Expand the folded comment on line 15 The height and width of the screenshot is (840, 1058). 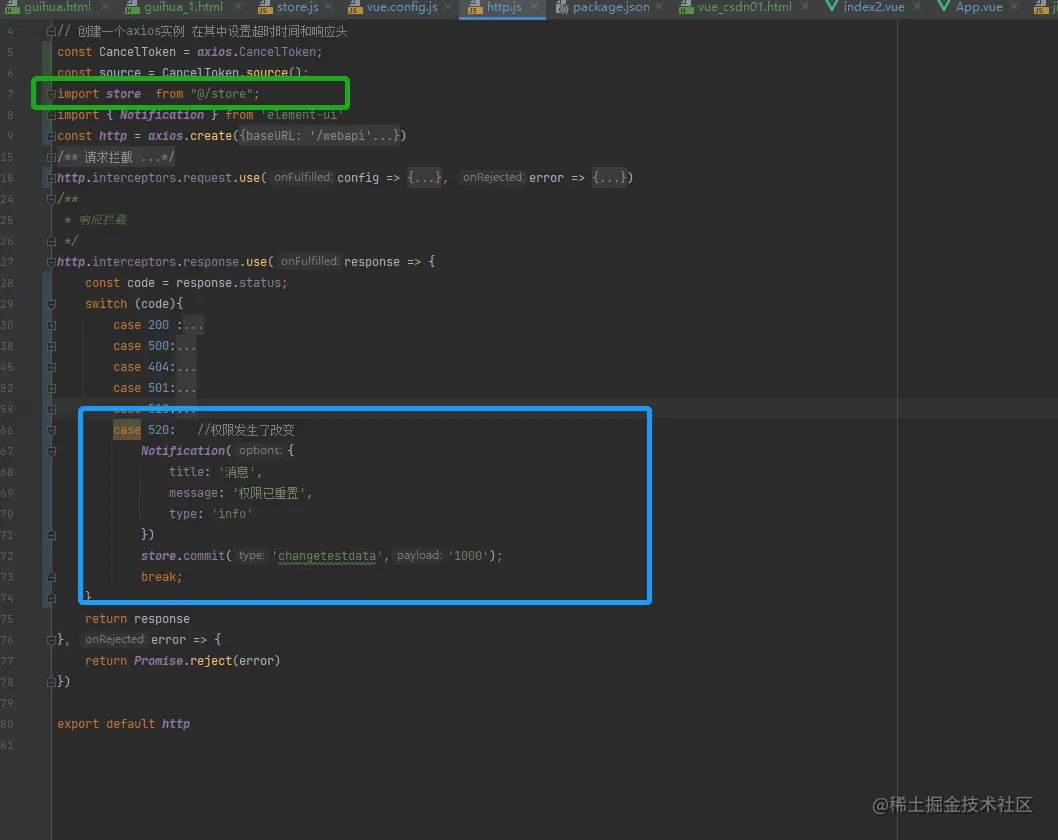pos(51,157)
